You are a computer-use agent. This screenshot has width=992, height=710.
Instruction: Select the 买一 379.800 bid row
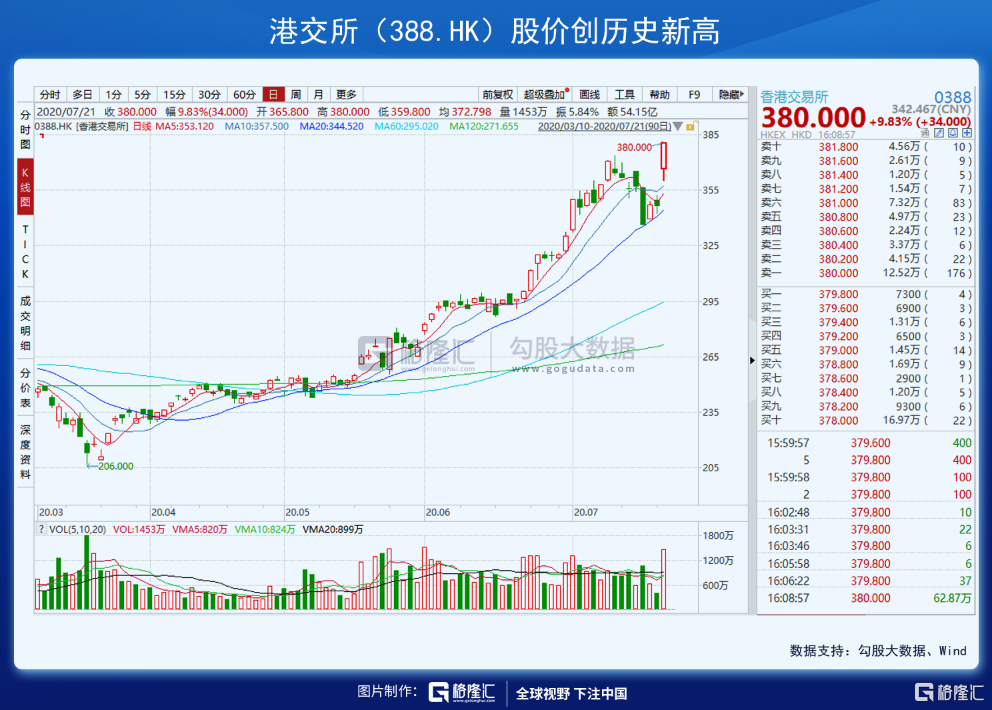click(865, 294)
